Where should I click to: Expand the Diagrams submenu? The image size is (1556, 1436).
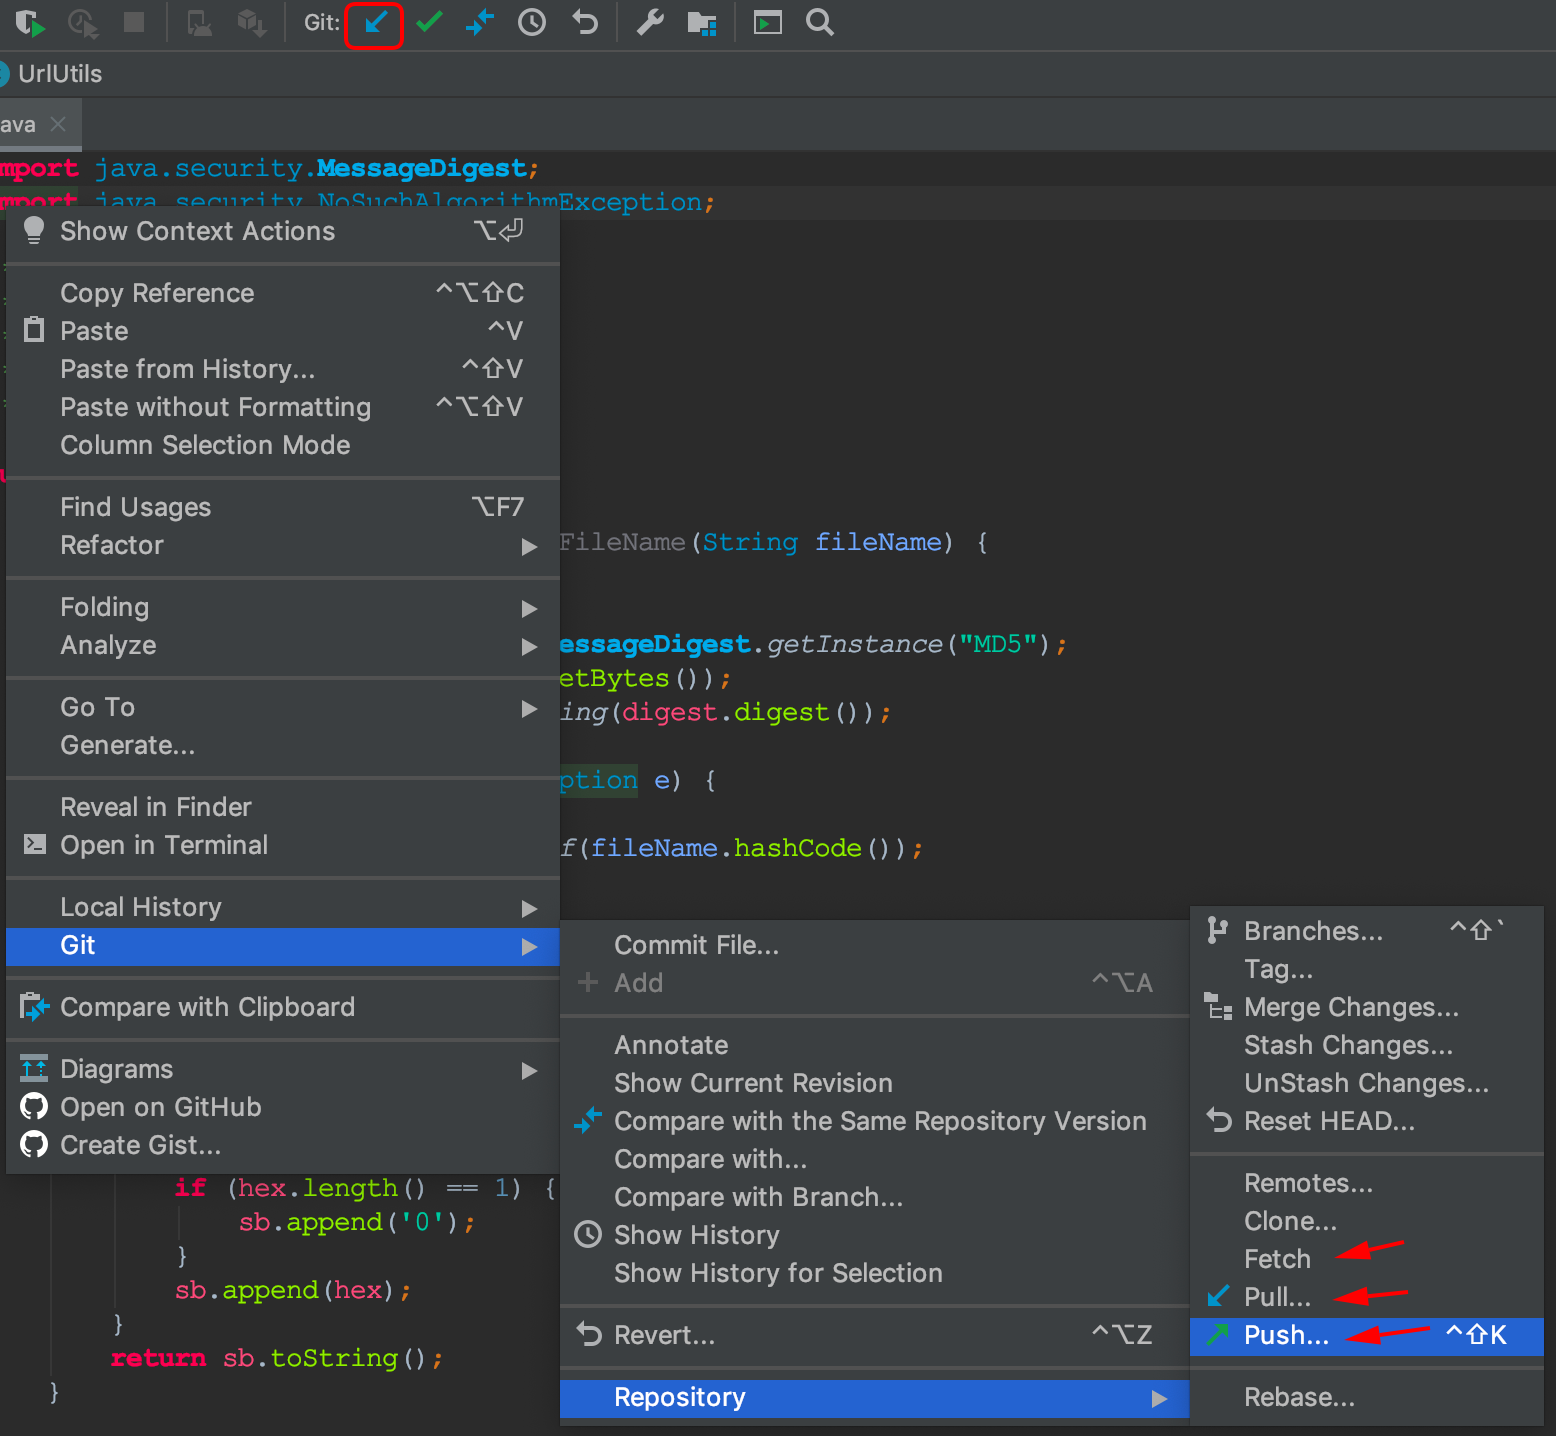click(283, 1069)
